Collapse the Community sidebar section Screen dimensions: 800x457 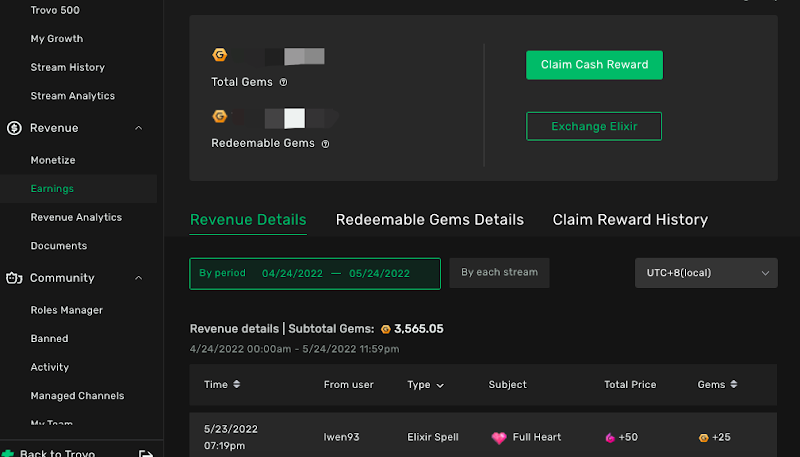coord(138,278)
